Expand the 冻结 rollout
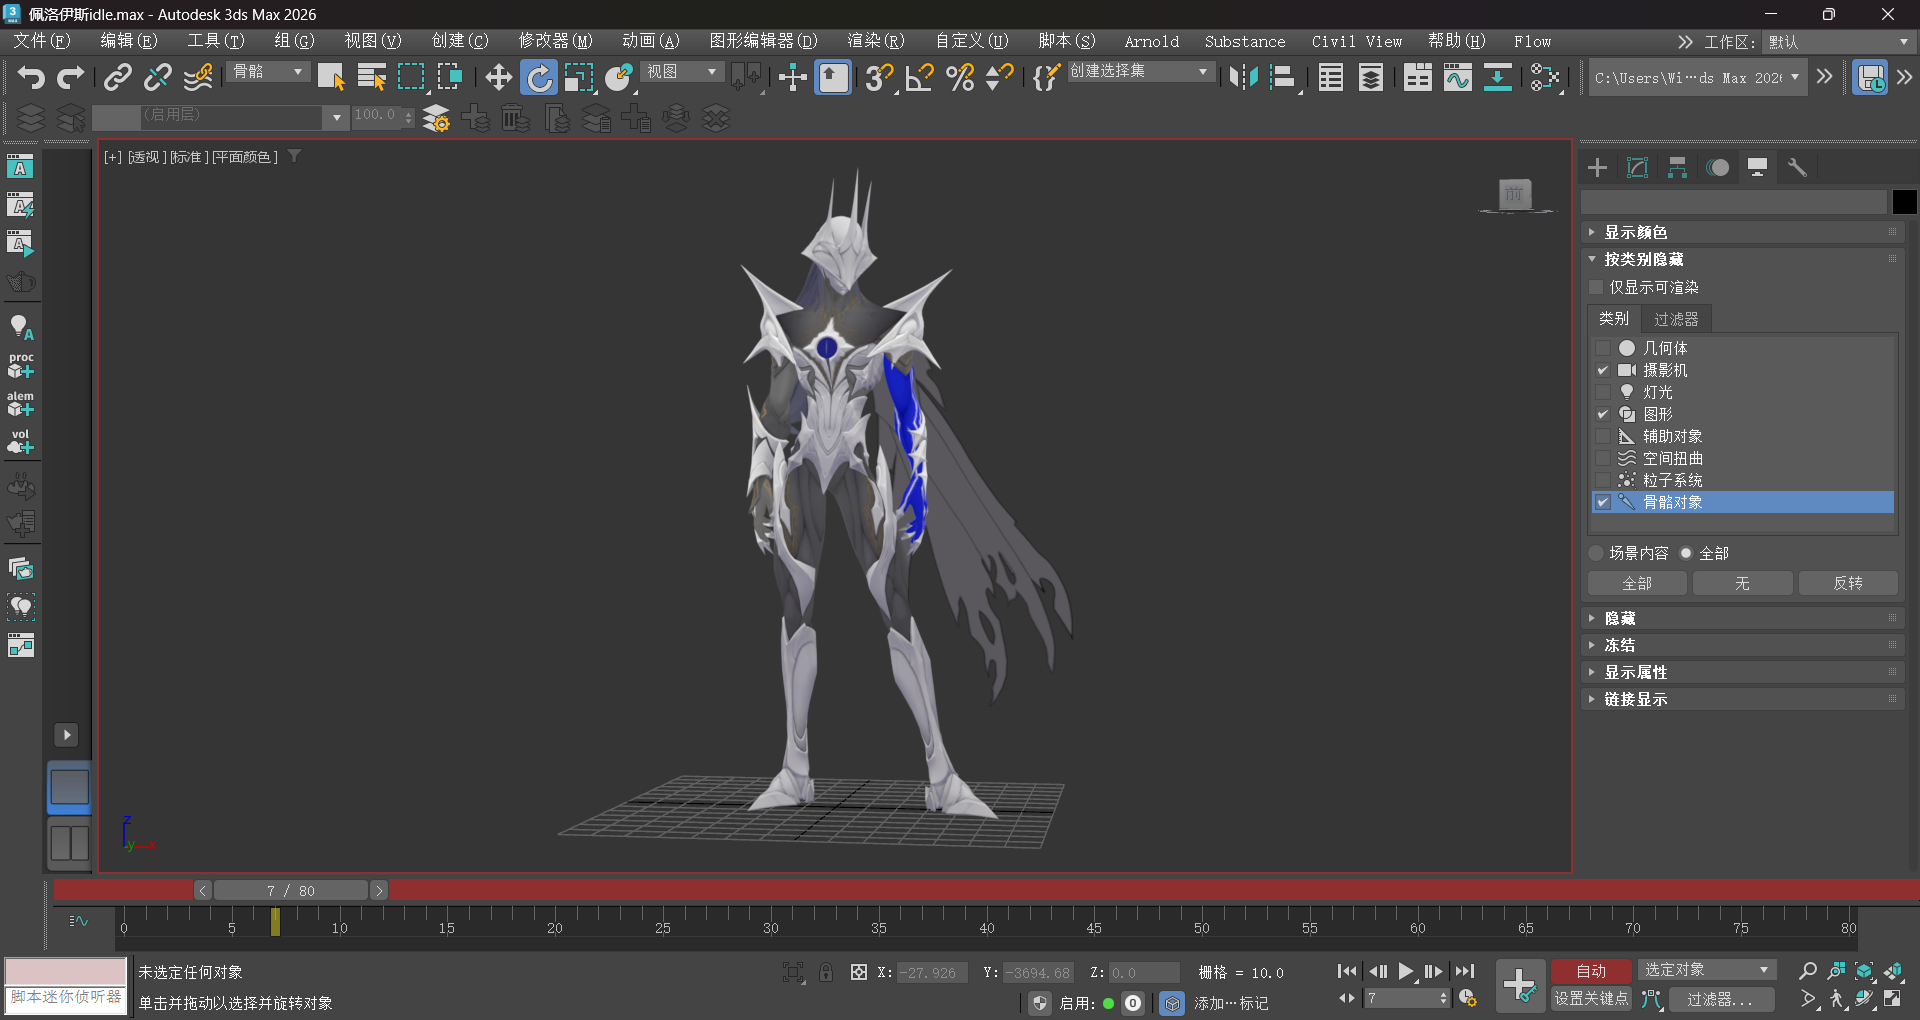This screenshot has width=1920, height=1020. tap(1743, 645)
